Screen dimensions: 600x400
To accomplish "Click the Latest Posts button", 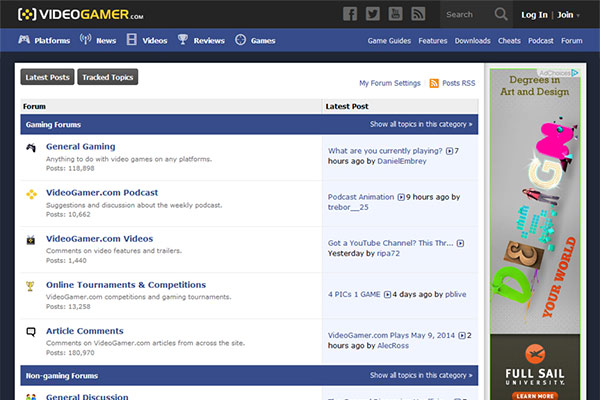I will click(x=47, y=77).
